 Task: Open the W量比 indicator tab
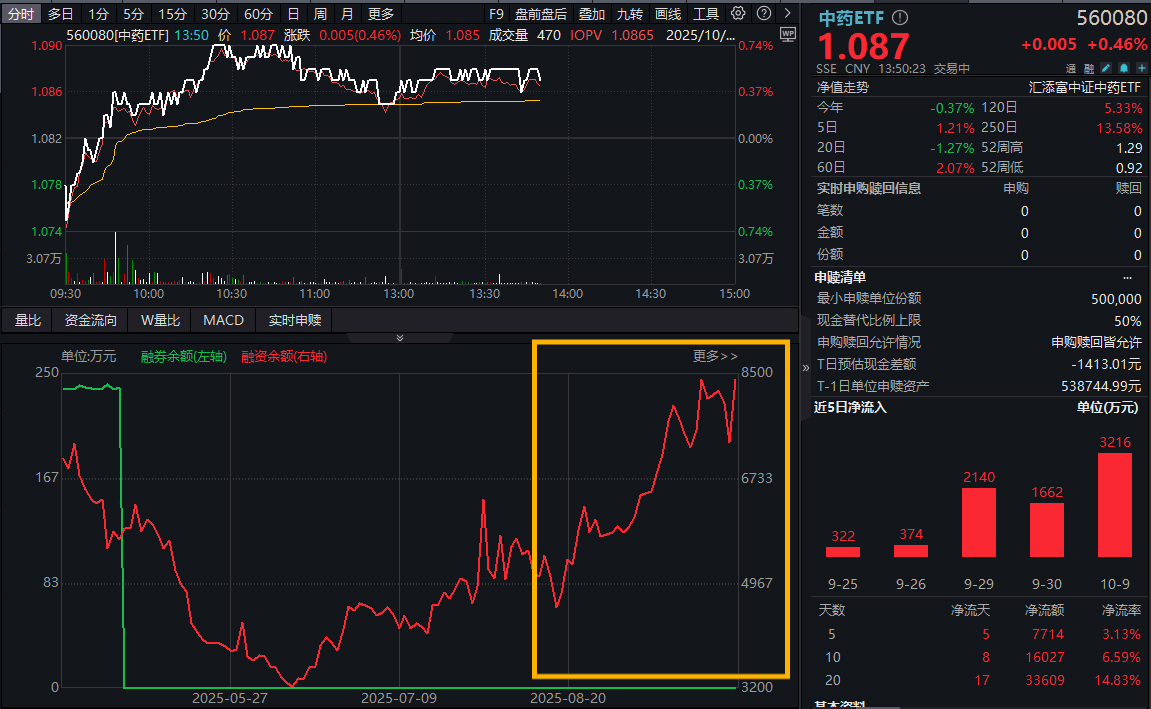point(160,320)
